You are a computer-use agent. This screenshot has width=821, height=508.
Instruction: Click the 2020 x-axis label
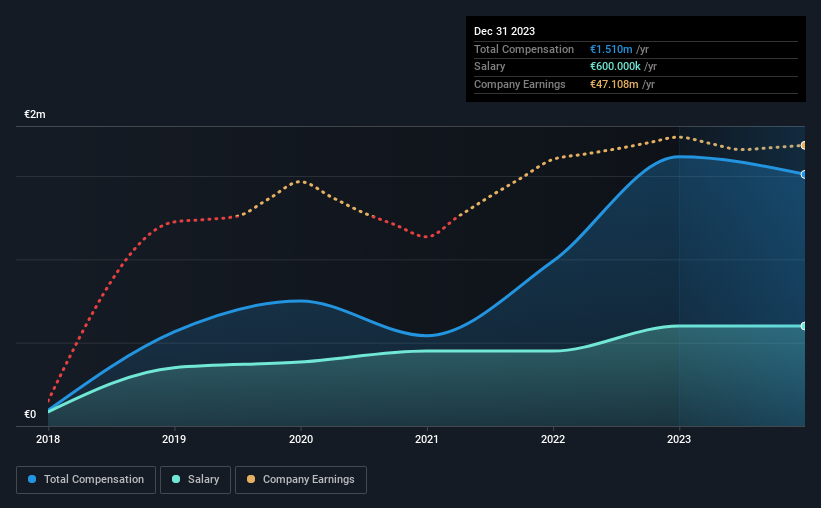[301, 439]
